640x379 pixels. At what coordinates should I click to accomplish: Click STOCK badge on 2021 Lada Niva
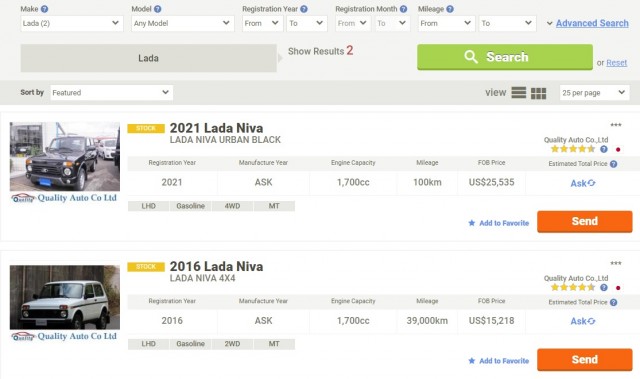[146, 129]
